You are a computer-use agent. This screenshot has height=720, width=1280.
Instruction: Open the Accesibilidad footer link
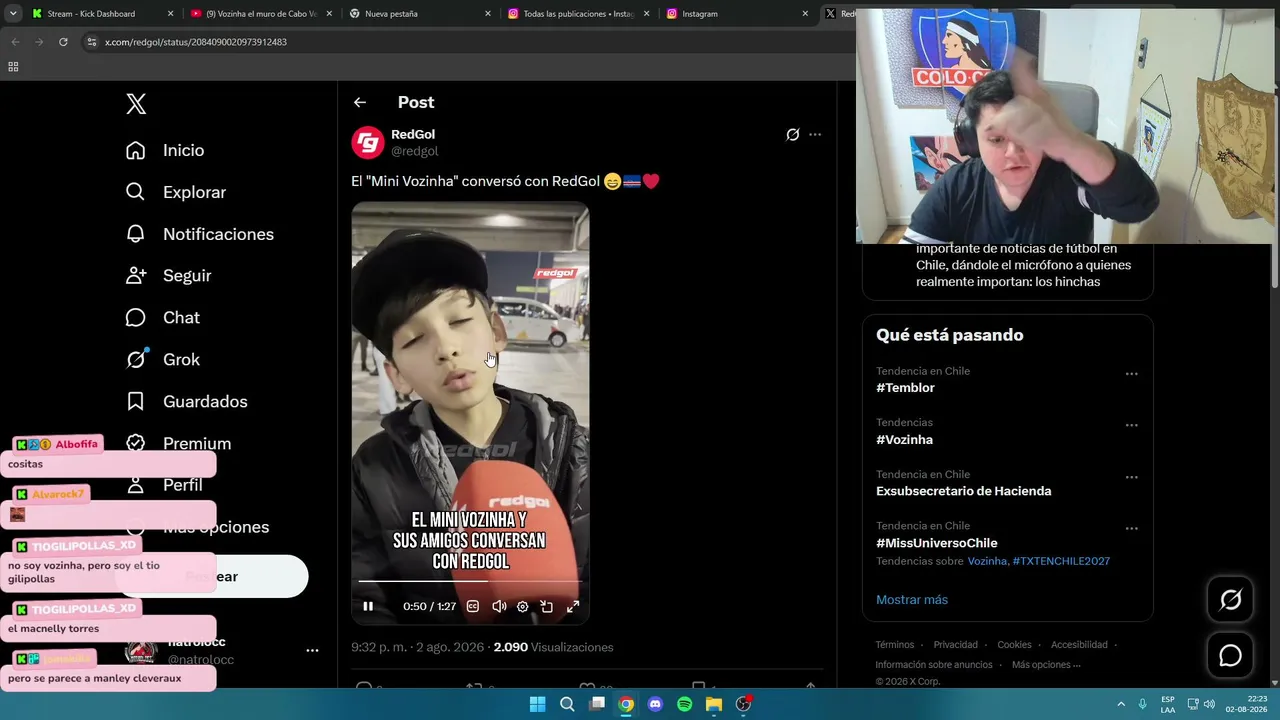coord(1079,645)
